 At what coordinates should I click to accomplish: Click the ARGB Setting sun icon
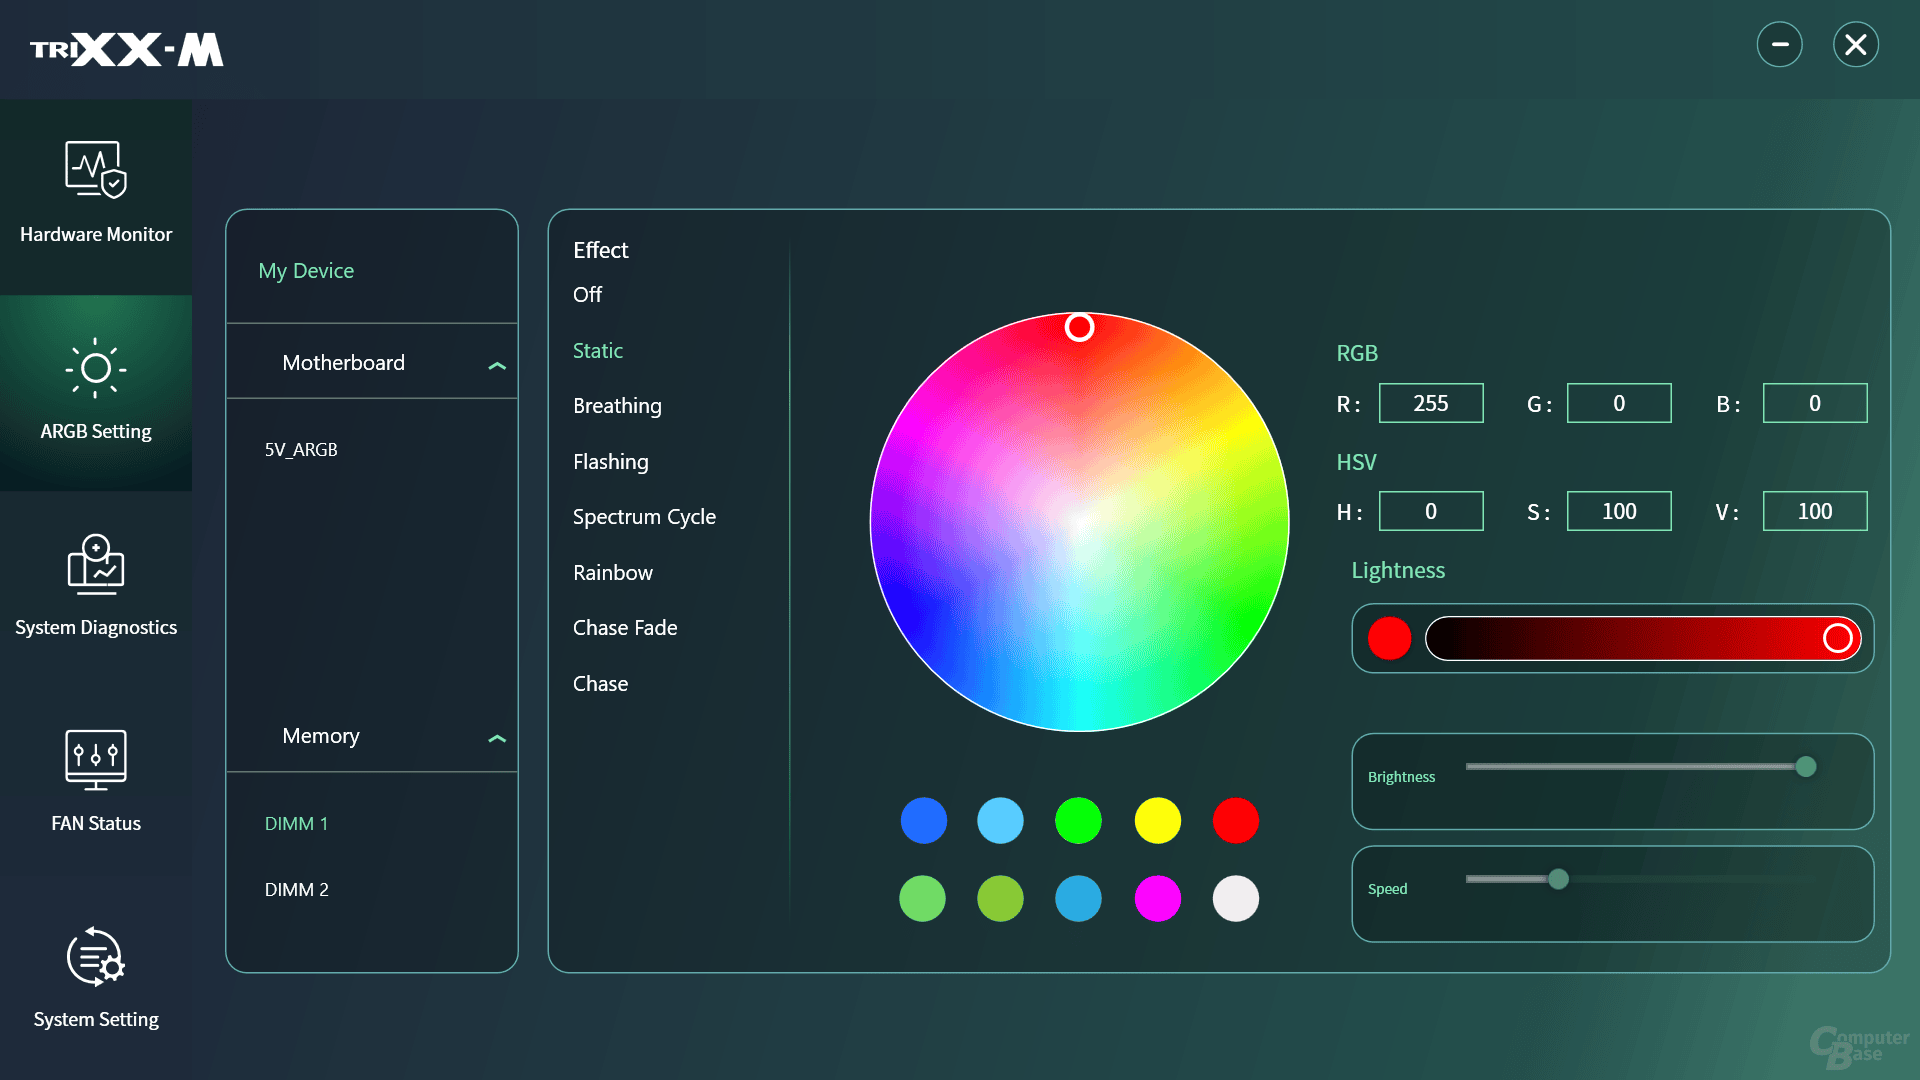coord(96,368)
